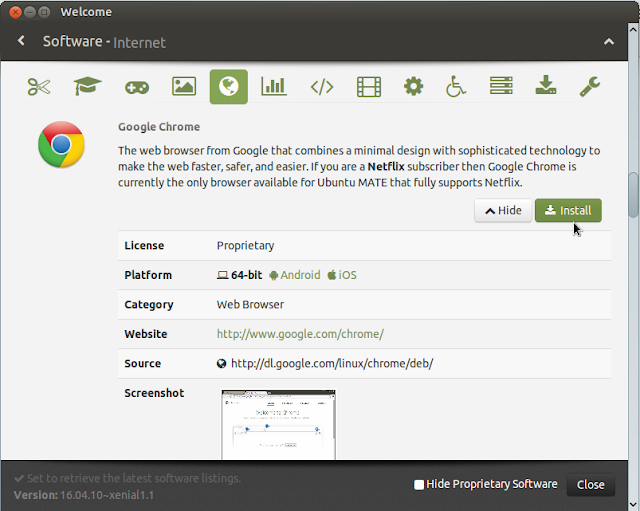Viewport: 640px width, 511px height.
Task: Open the Office category (bar chart icon)
Action: [x=274, y=87]
